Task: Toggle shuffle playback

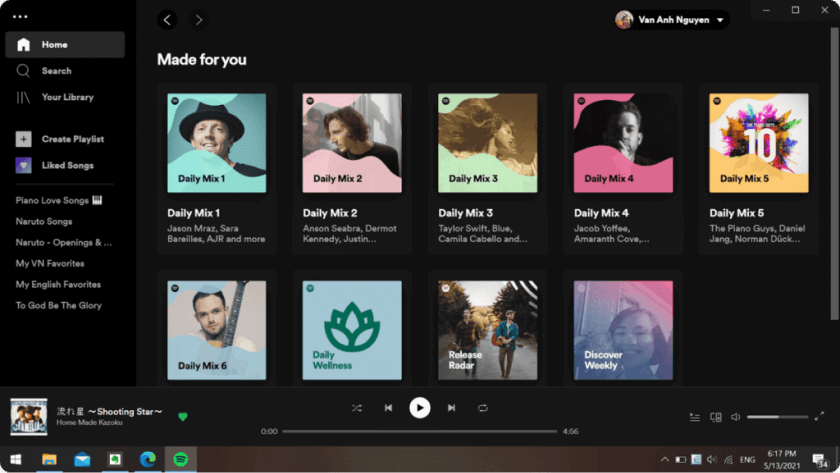Action: pos(357,408)
